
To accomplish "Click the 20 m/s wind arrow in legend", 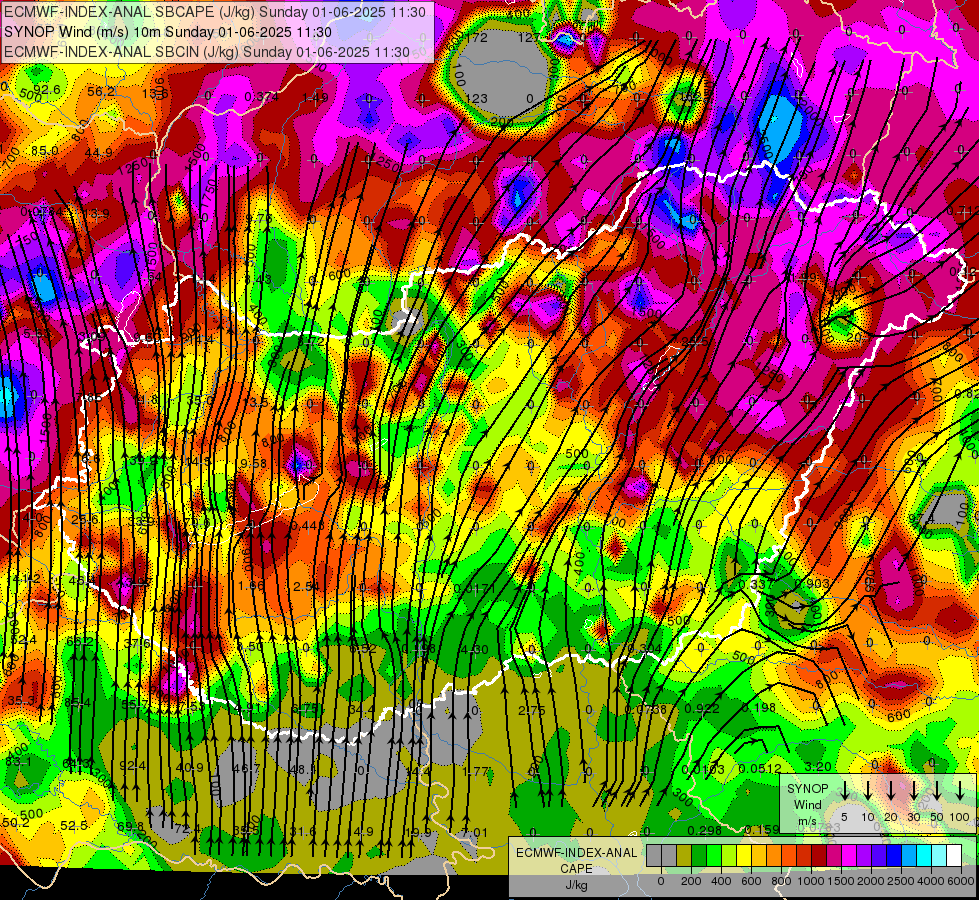I will pyautogui.click(x=891, y=791).
